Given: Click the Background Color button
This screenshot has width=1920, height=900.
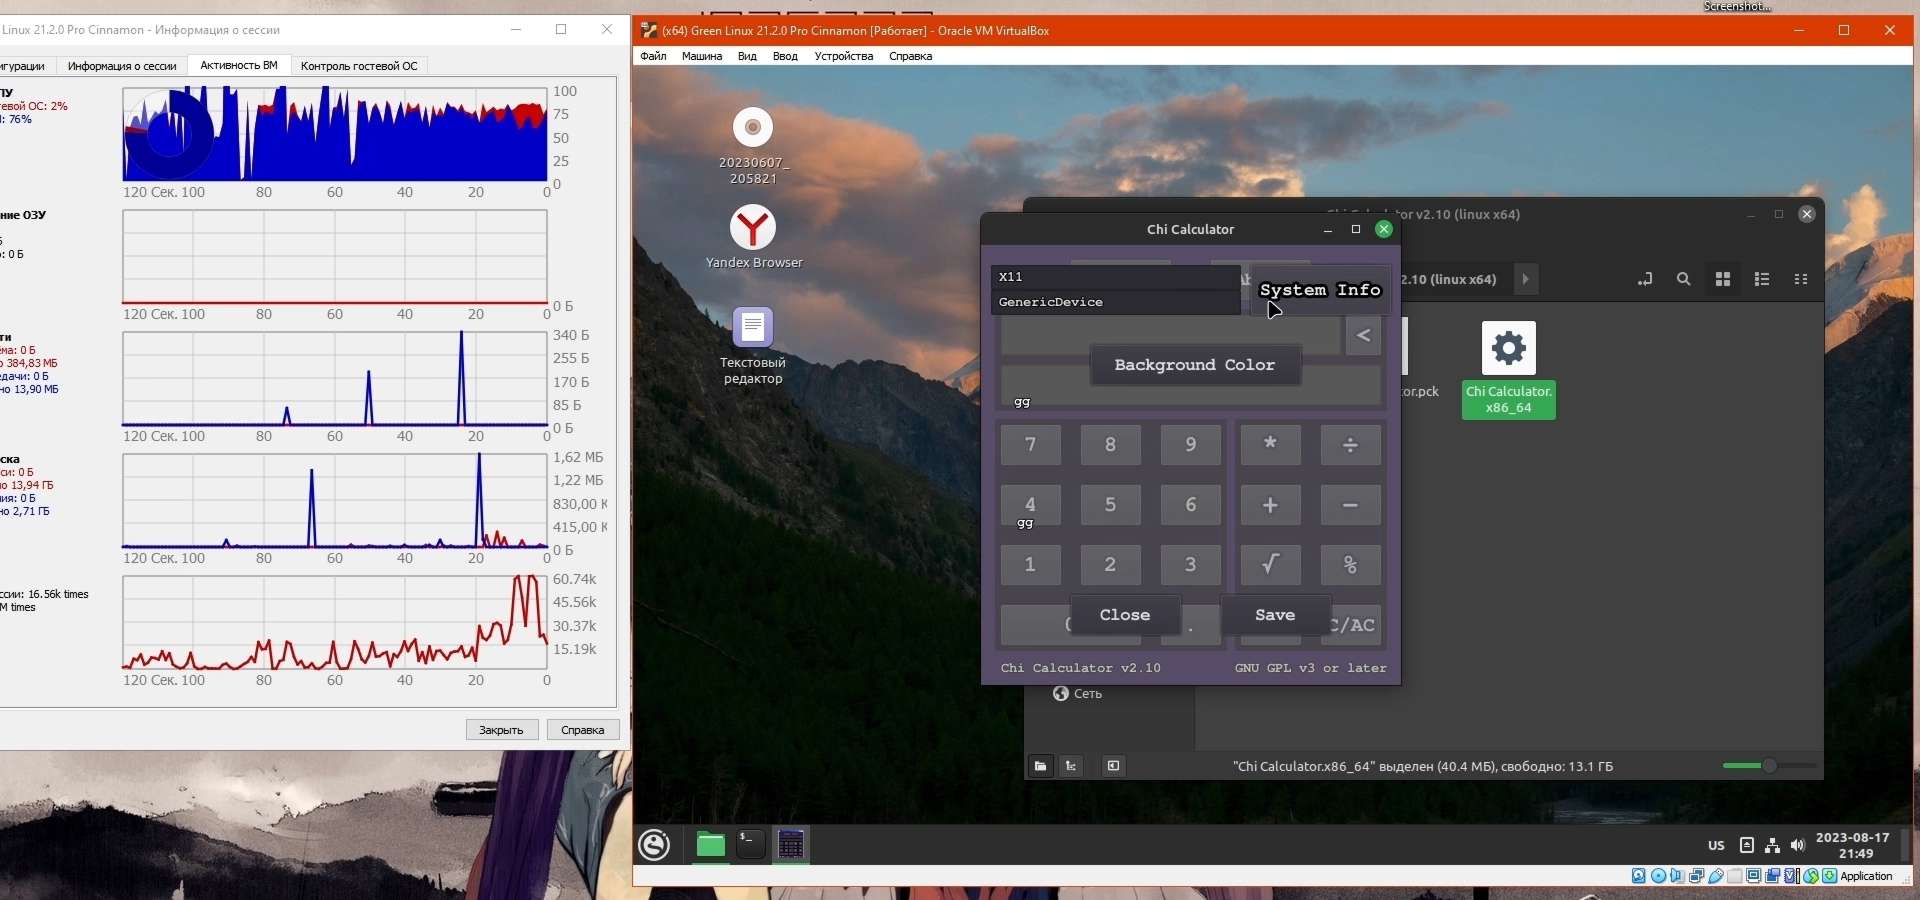Looking at the screenshot, I should [1195, 365].
